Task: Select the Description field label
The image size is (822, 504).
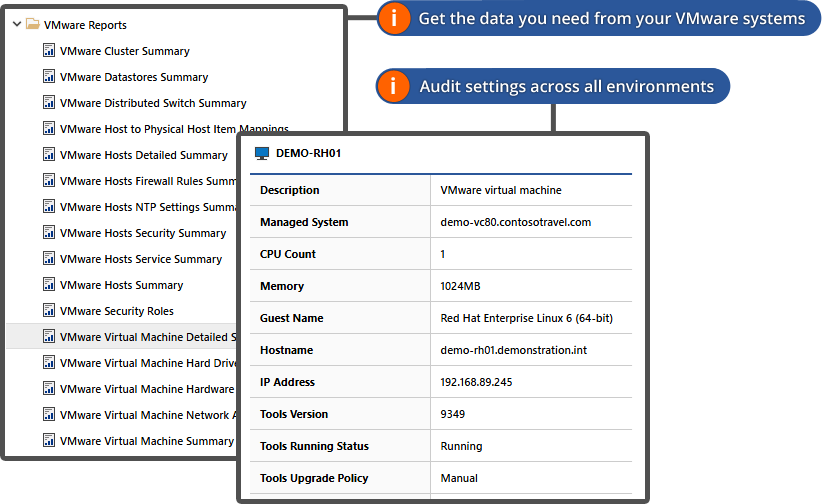Action: point(289,190)
